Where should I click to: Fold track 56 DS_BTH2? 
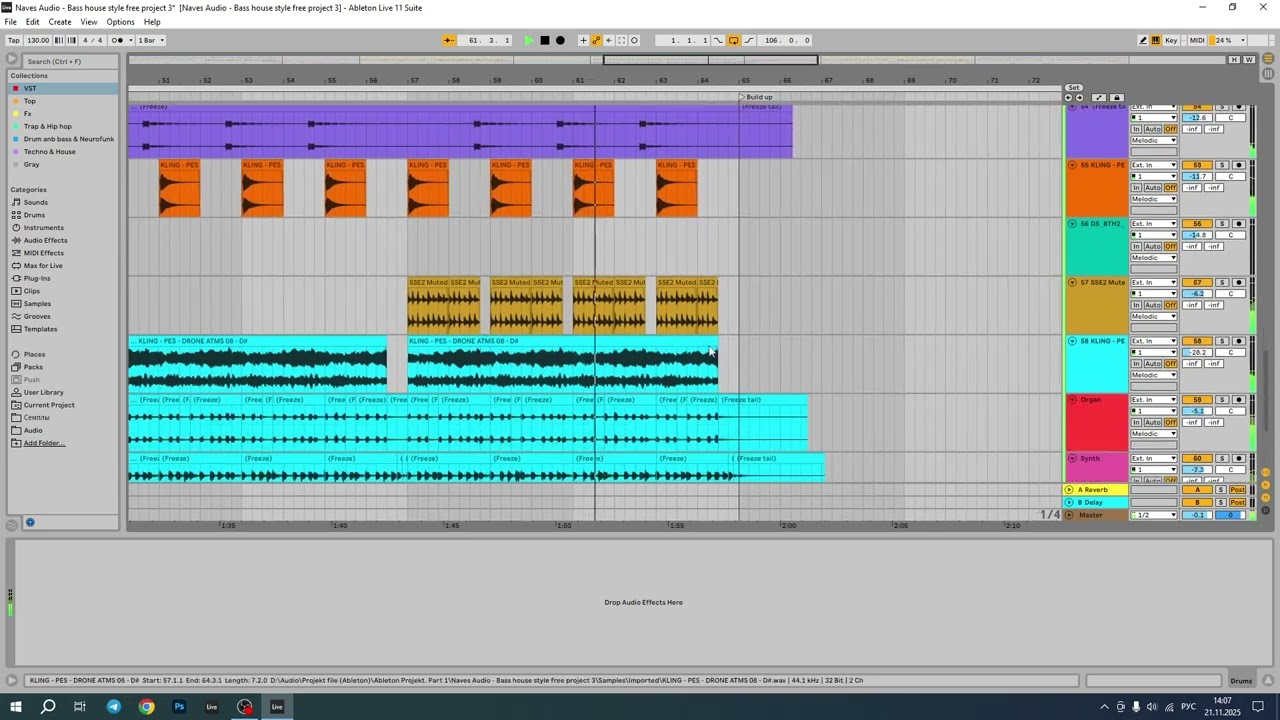click(1072, 224)
